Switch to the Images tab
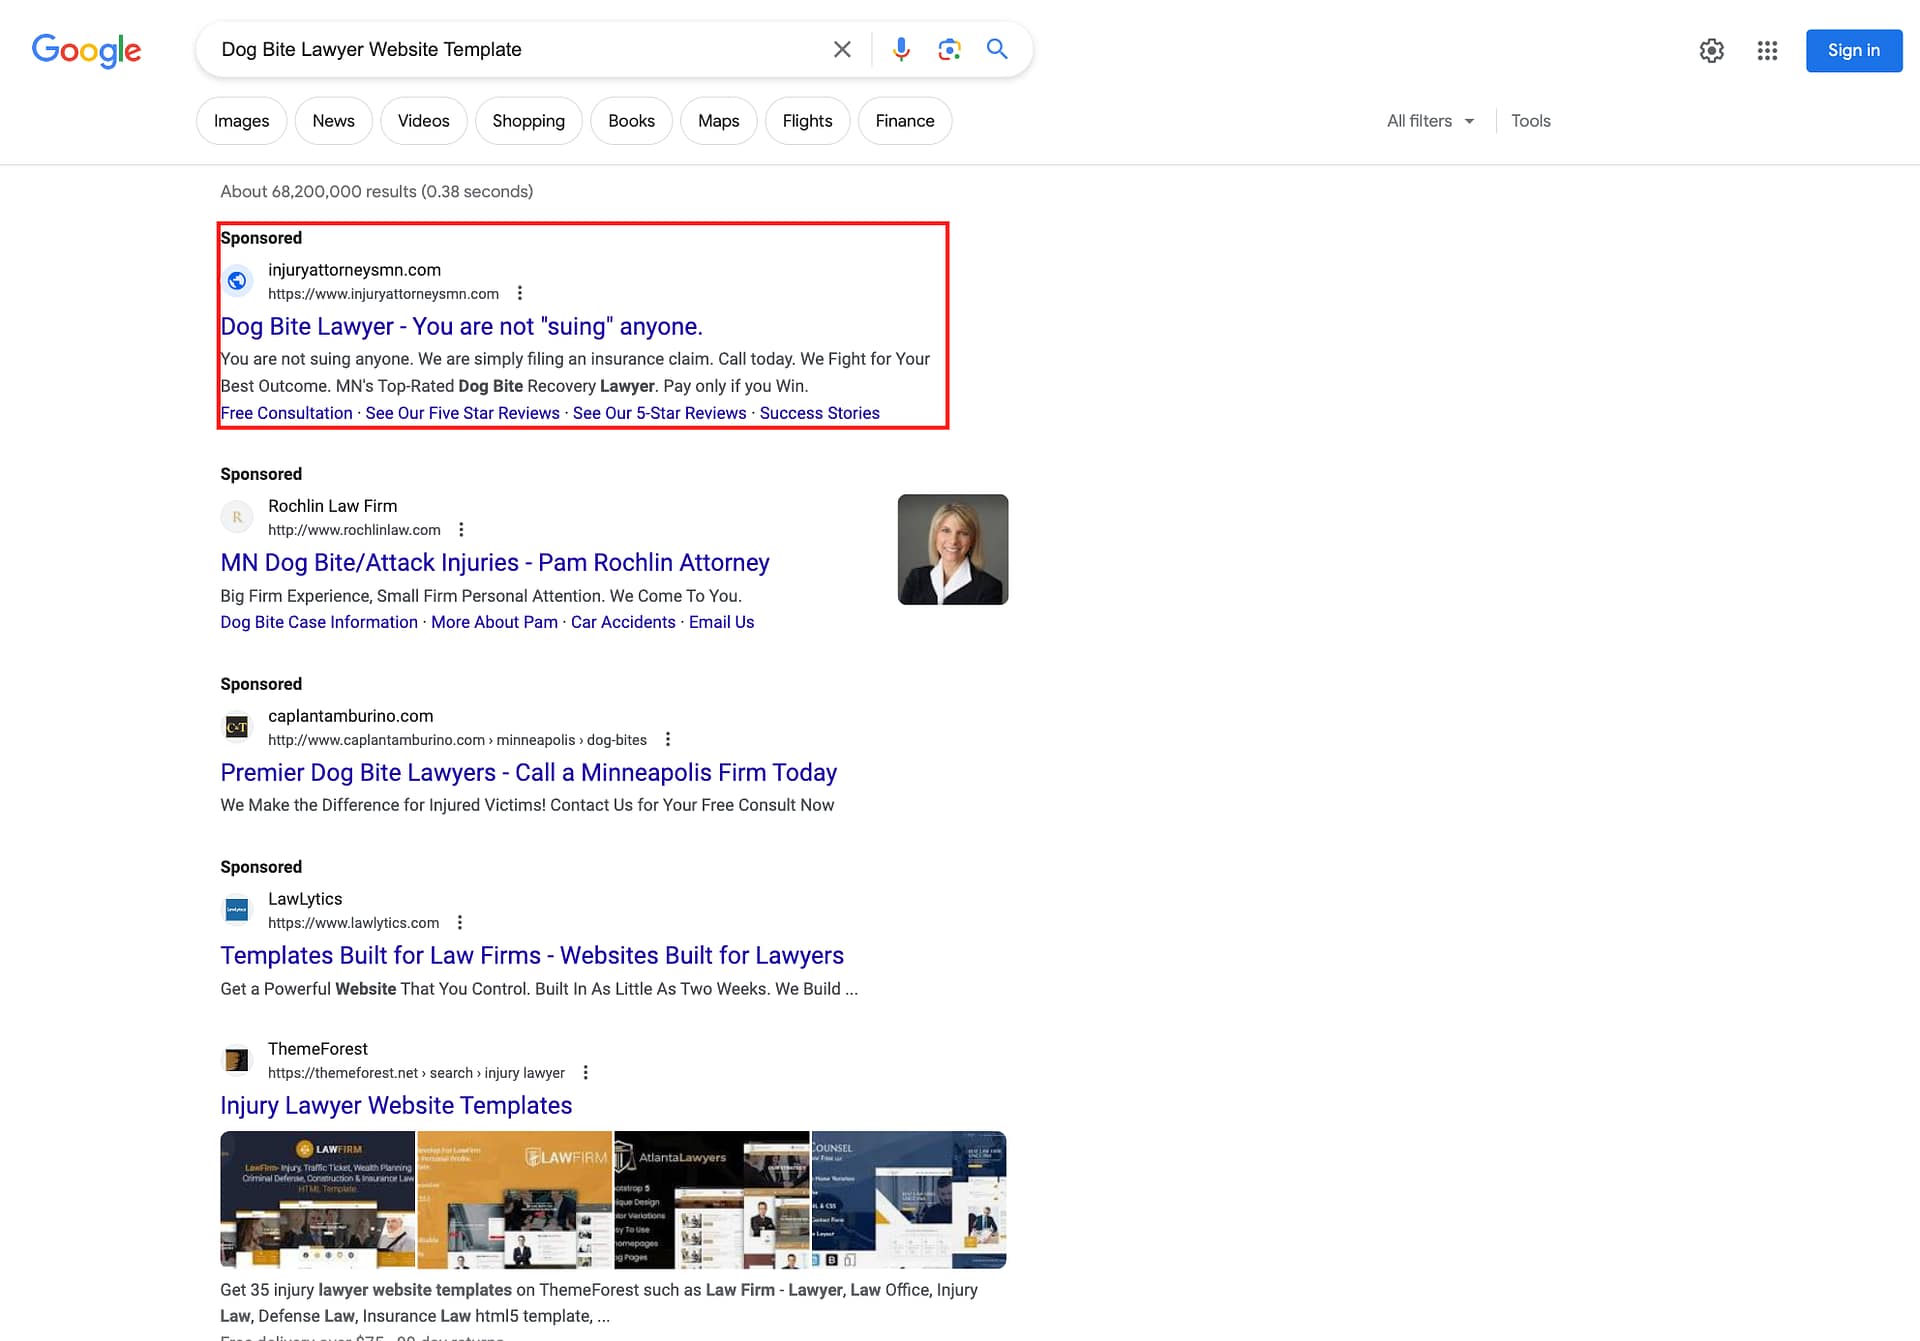The width and height of the screenshot is (1920, 1341). click(241, 121)
